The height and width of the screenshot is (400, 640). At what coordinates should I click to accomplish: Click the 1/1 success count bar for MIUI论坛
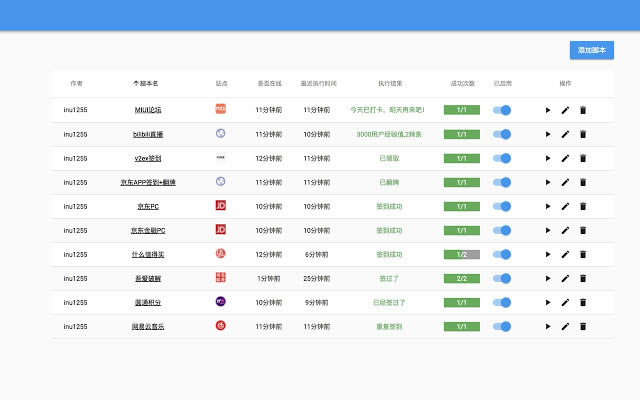point(462,110)
